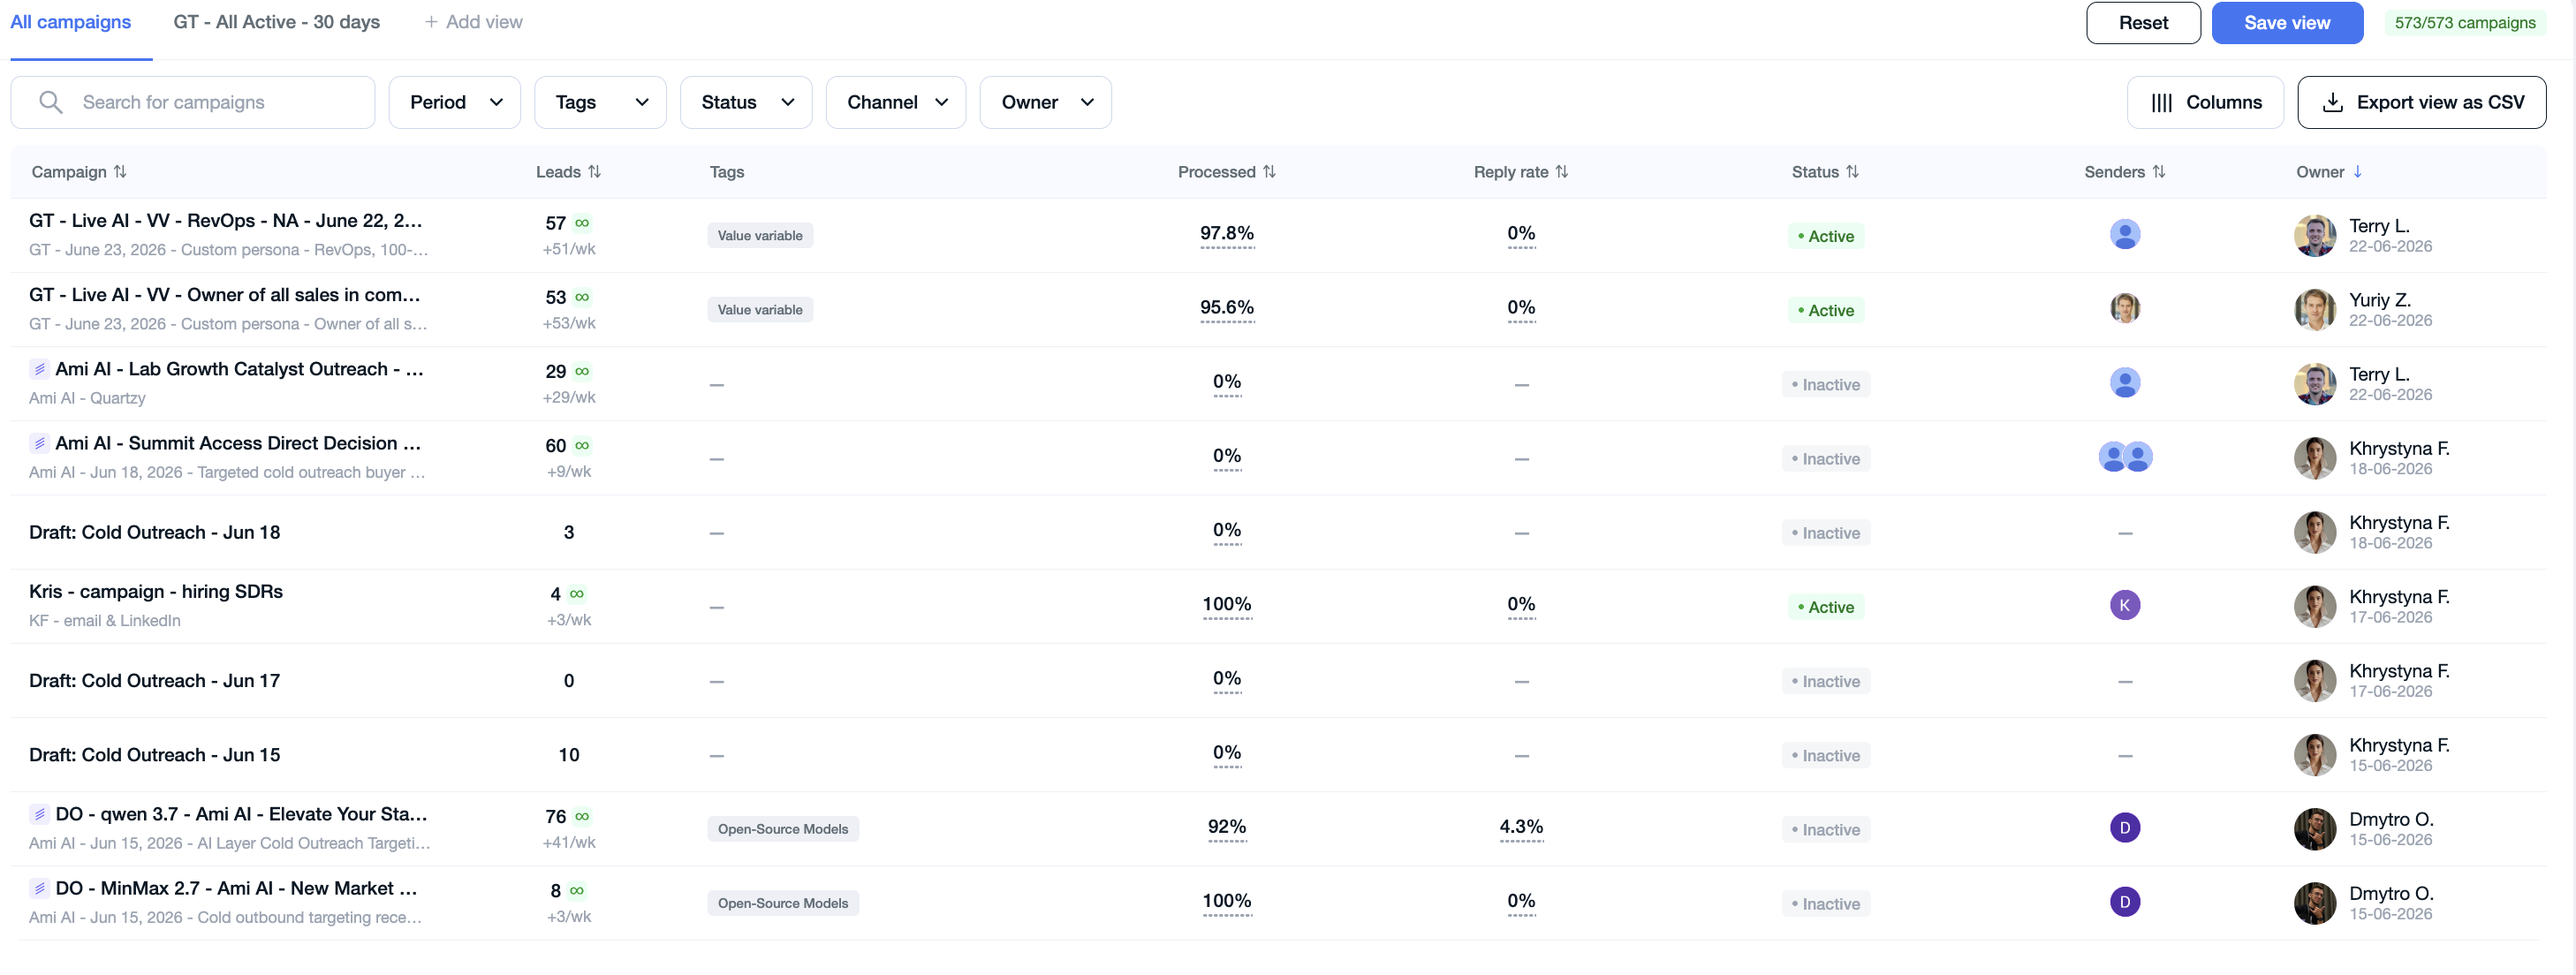Image resolution: width=2576 pixels, height=975 pixels.
Task: Click the Senders column sort icon
Action: [x=2158, y=172]
